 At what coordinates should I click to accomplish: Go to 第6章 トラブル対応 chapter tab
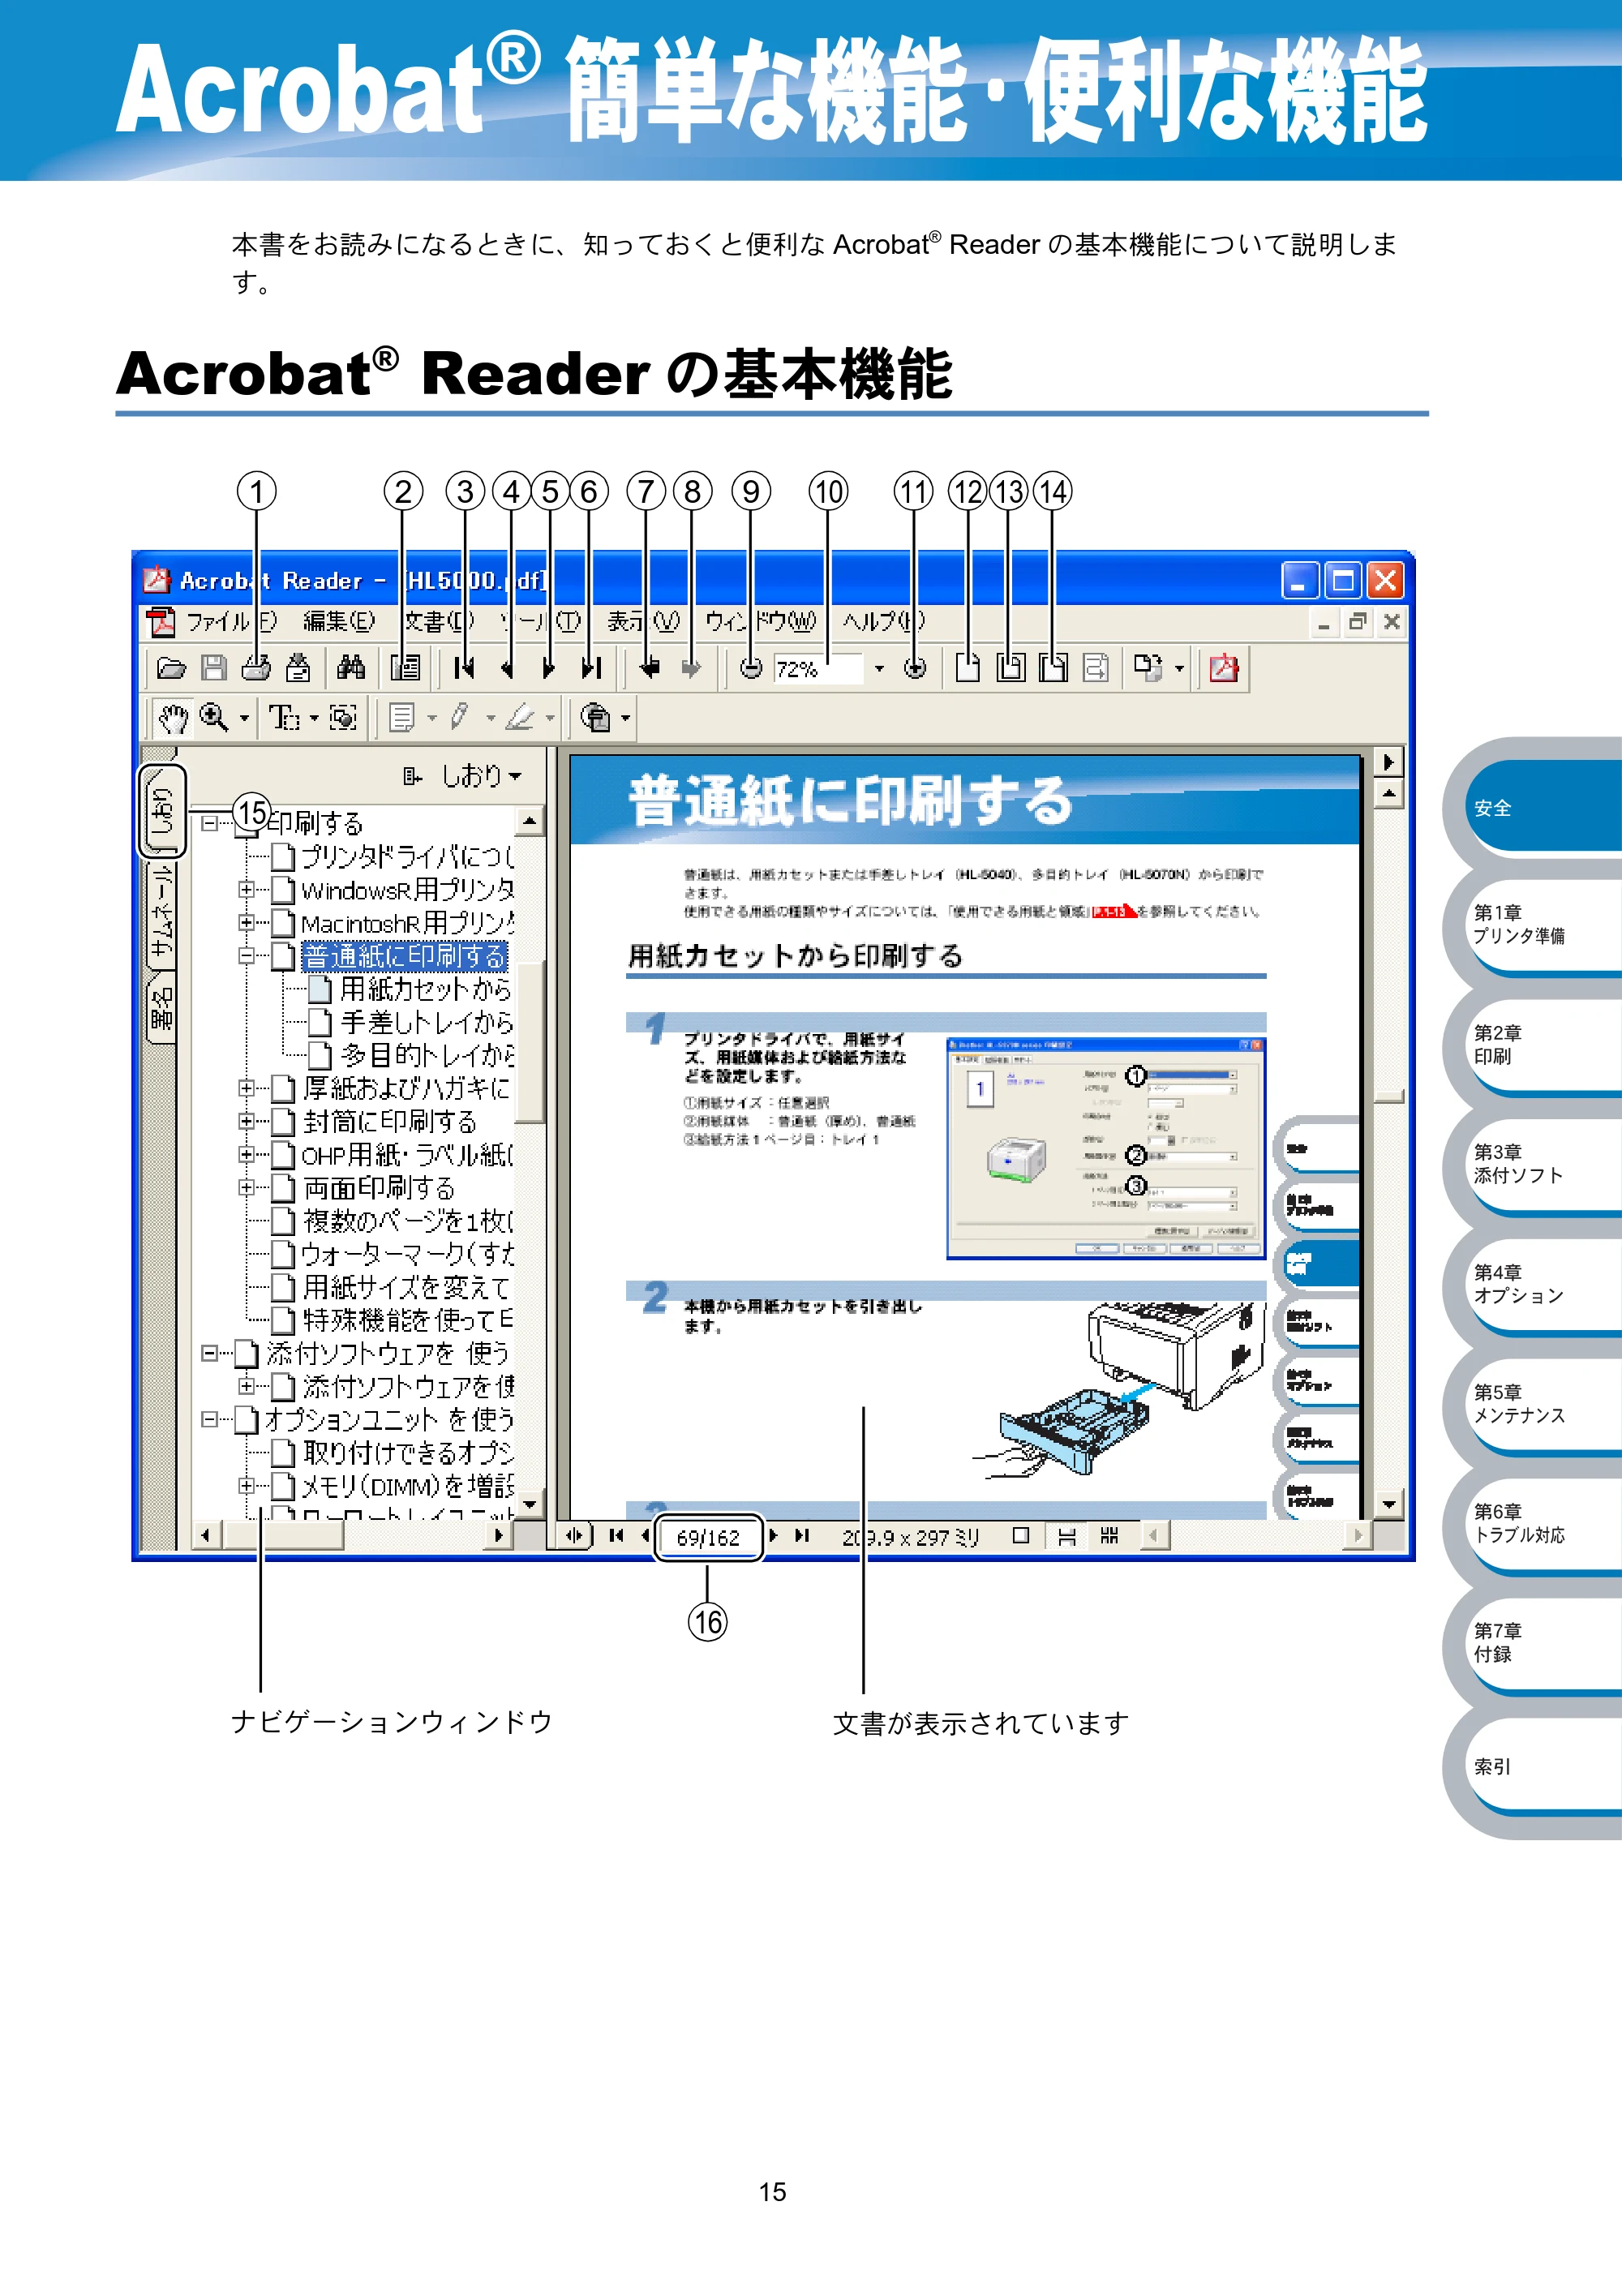point(1544,1523)
